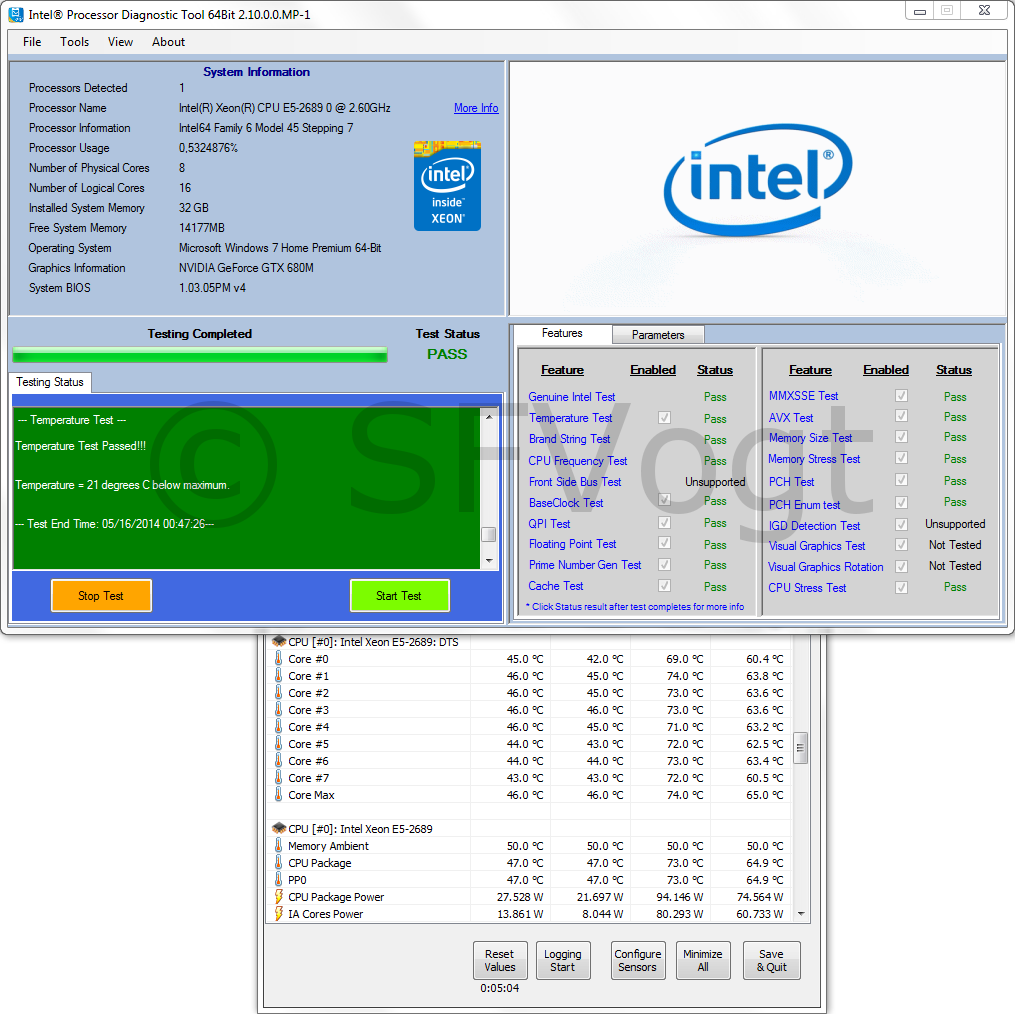
Task: Click the orange Stop Test button
Action: pyautogui.click(x=101, y=596)
